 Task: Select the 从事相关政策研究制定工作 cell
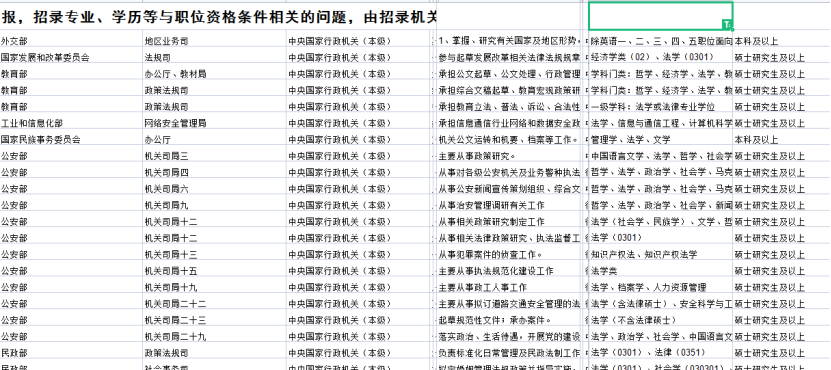(510, 222)
